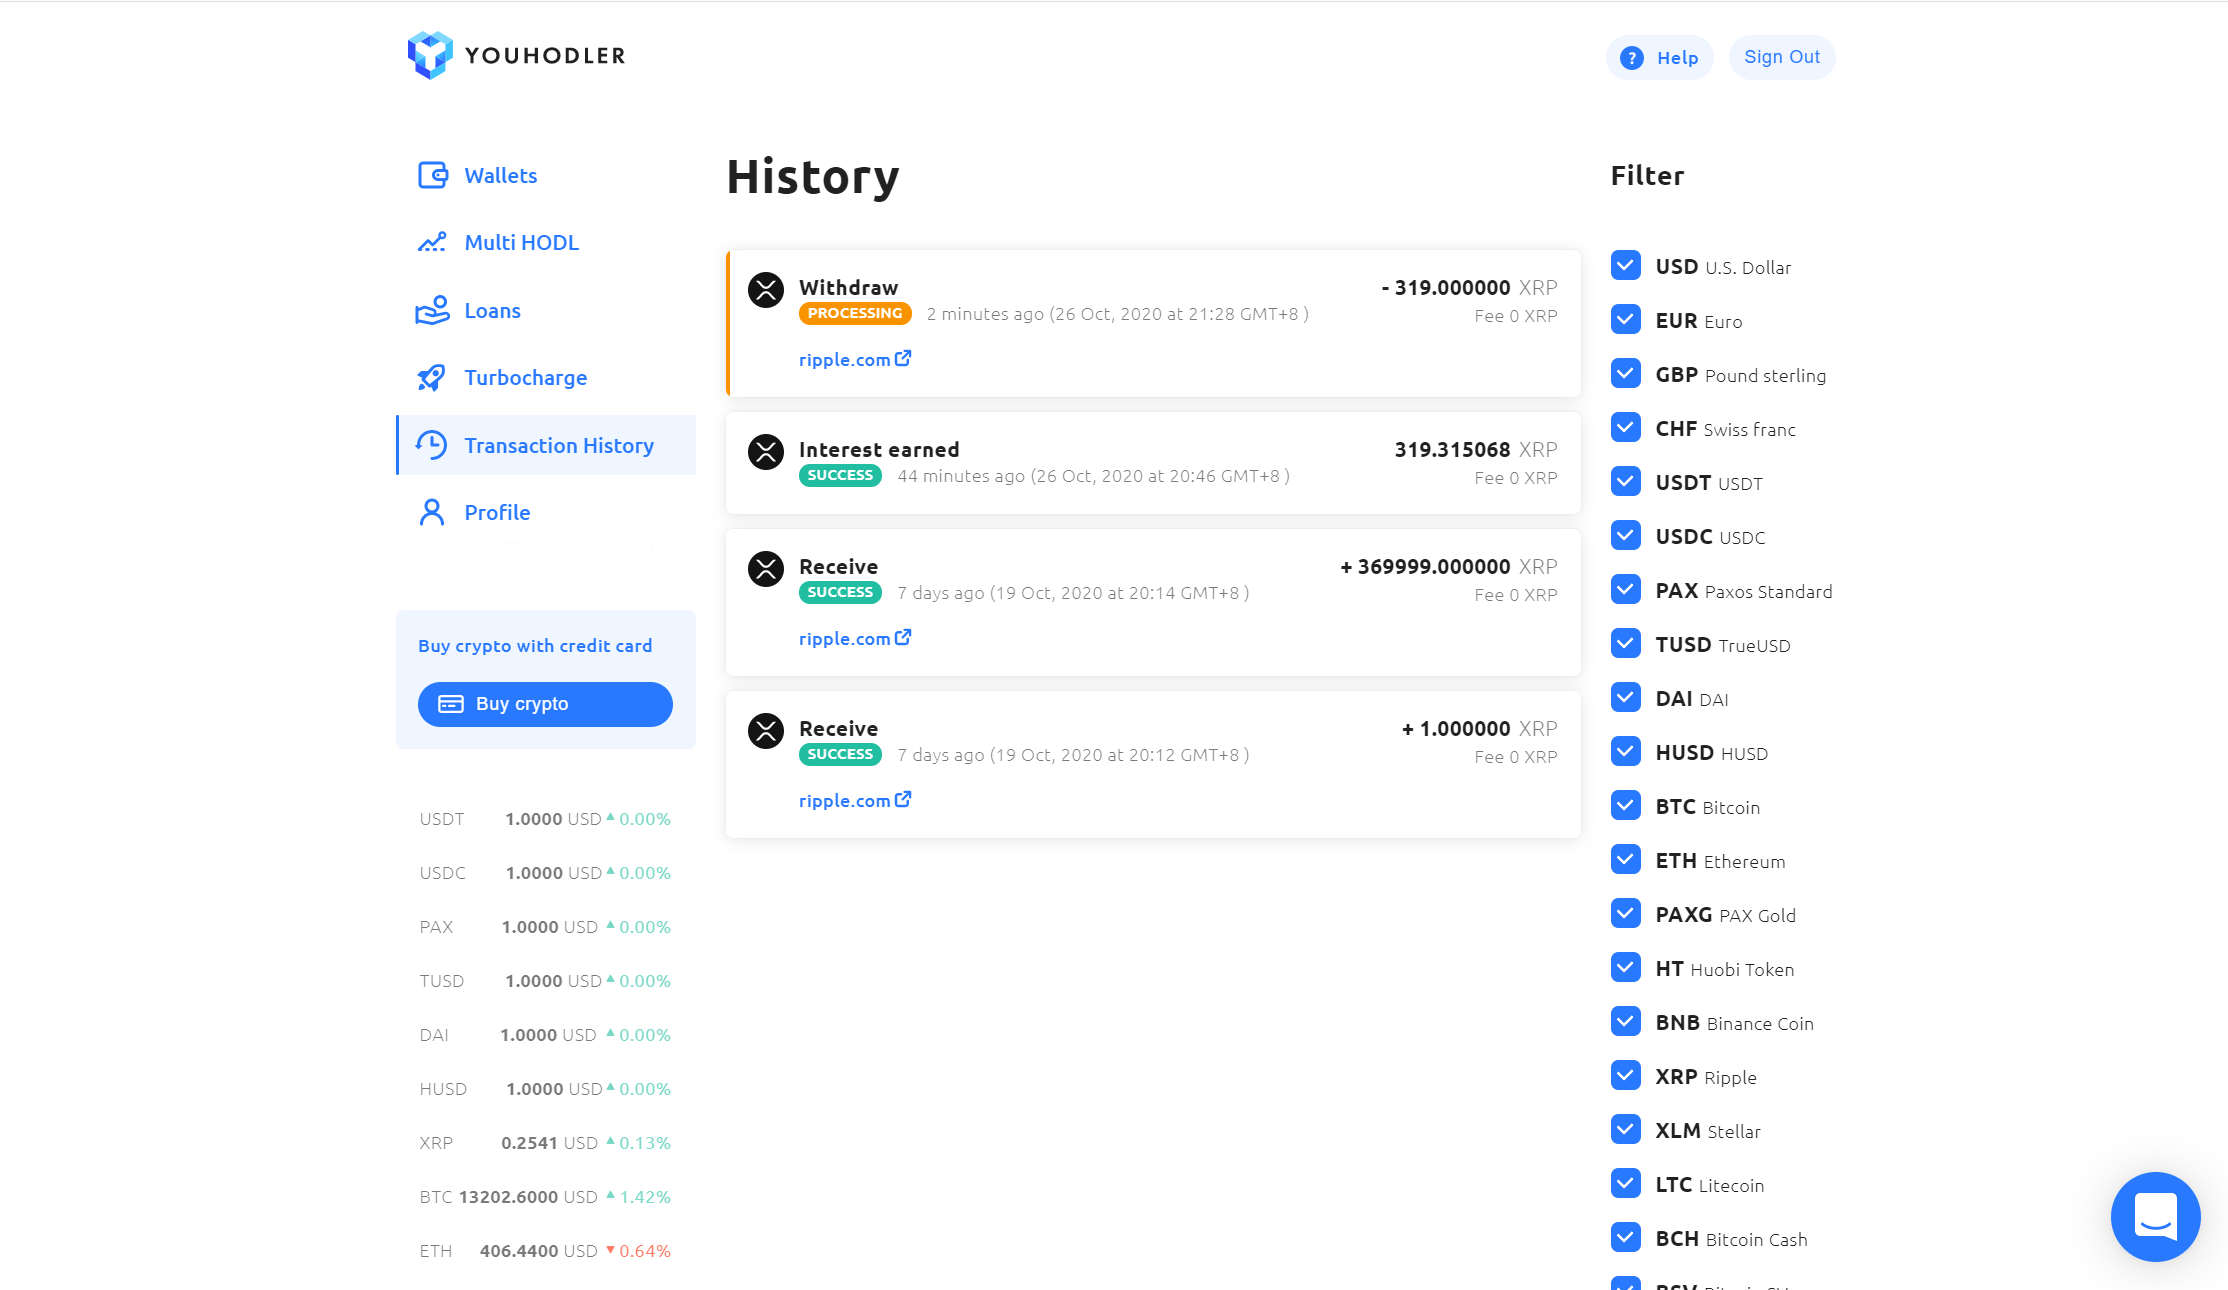This screenshot has width=2228, height=1290.
Task: Click SUCCESS badge on Interest earned row
Action: click(x=840, y=475)
